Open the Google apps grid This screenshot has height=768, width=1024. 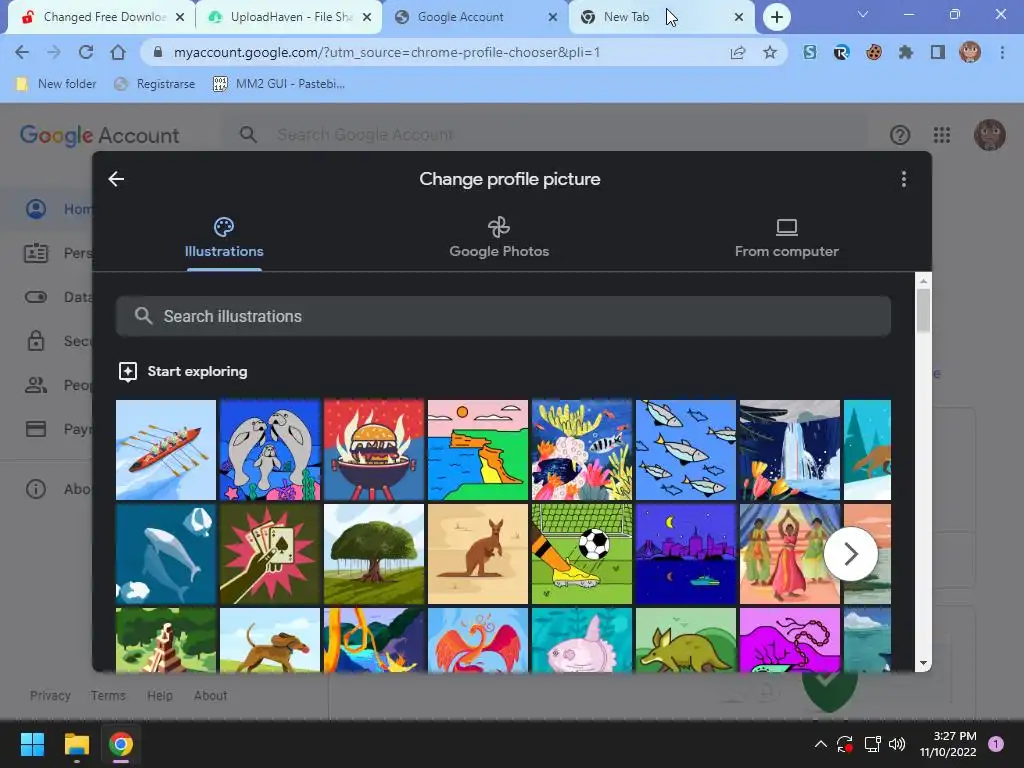942,135
